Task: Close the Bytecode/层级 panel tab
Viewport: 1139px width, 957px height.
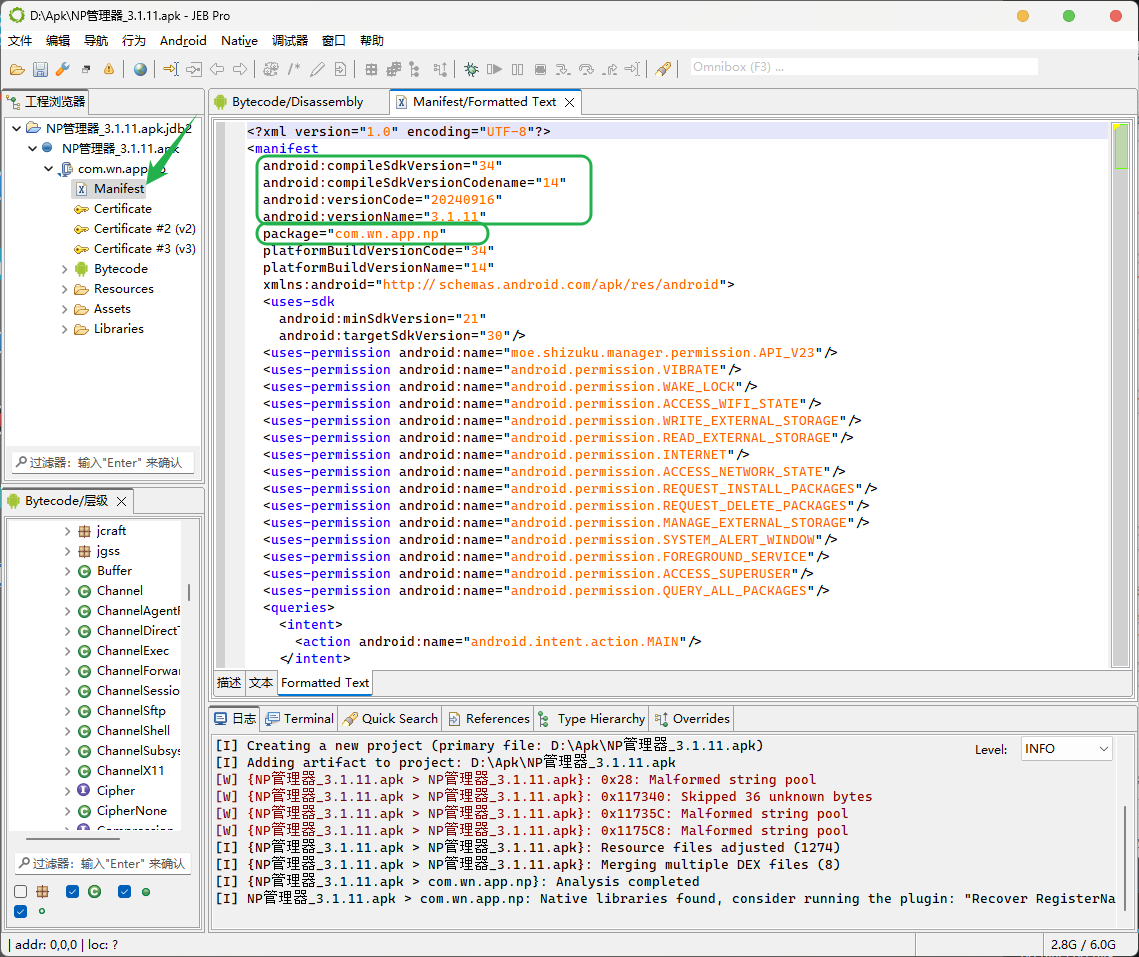Action: coord(121,501)
